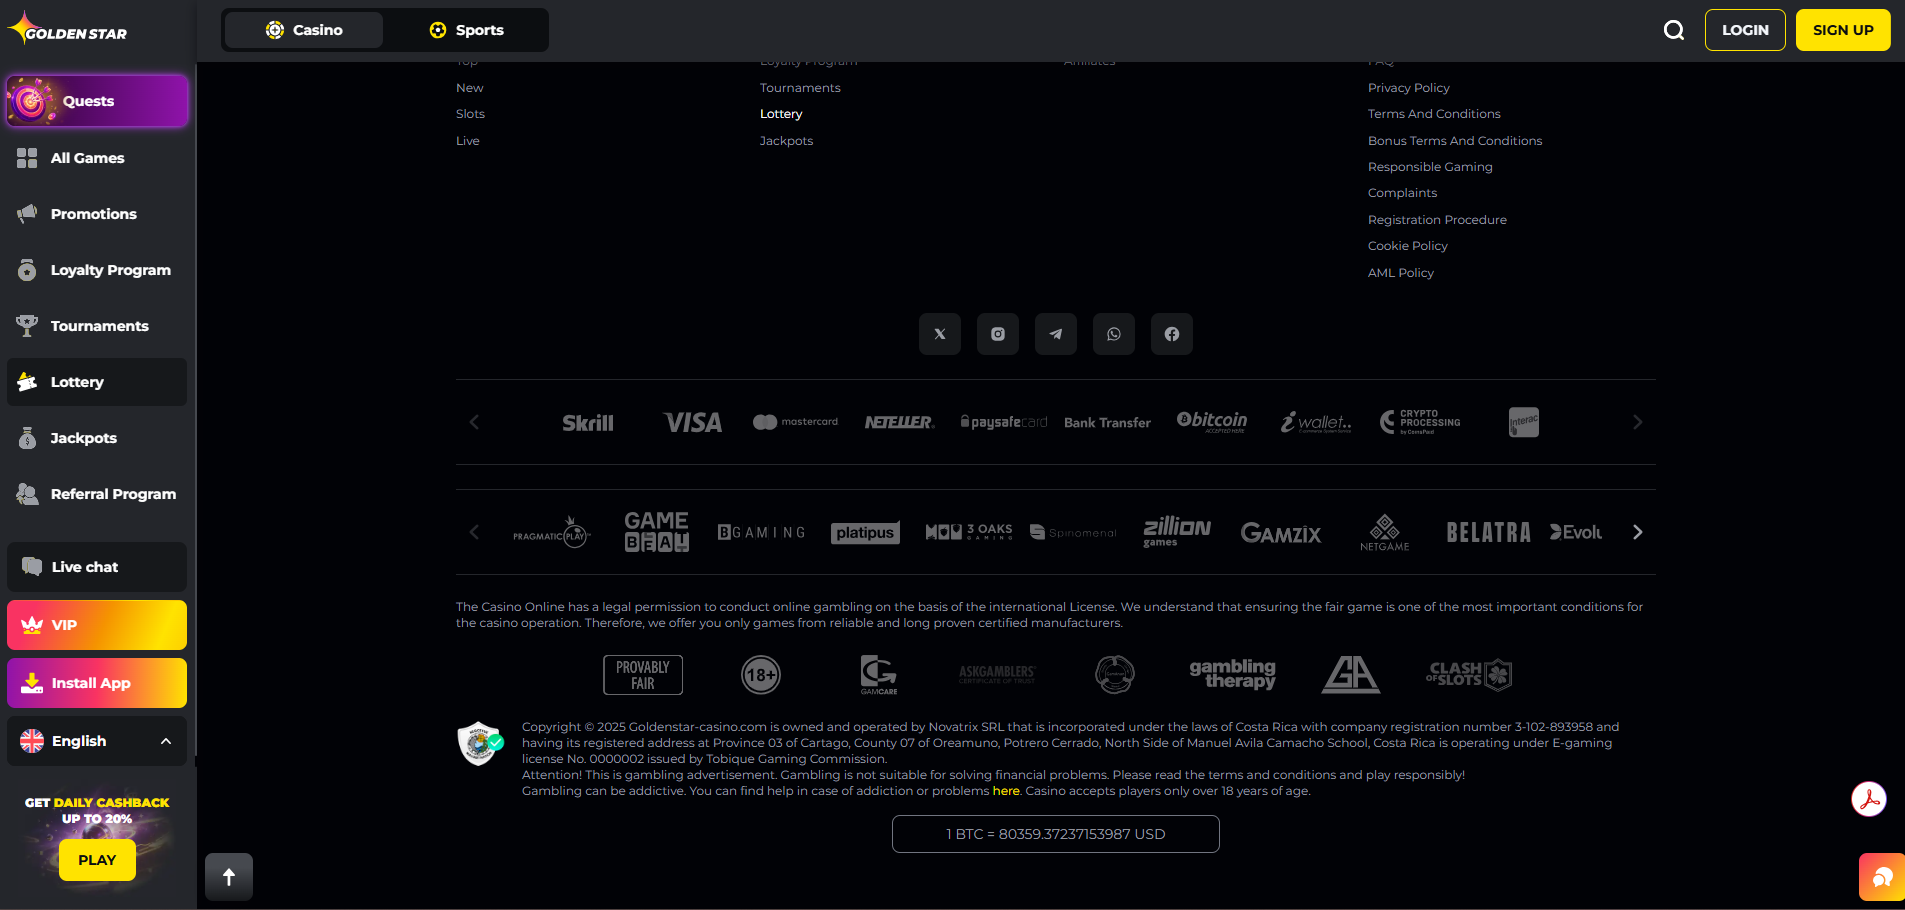Click the GamCare logo
Screen dimensions: 1905x910
pyautogui.click(x=879, y=675)
